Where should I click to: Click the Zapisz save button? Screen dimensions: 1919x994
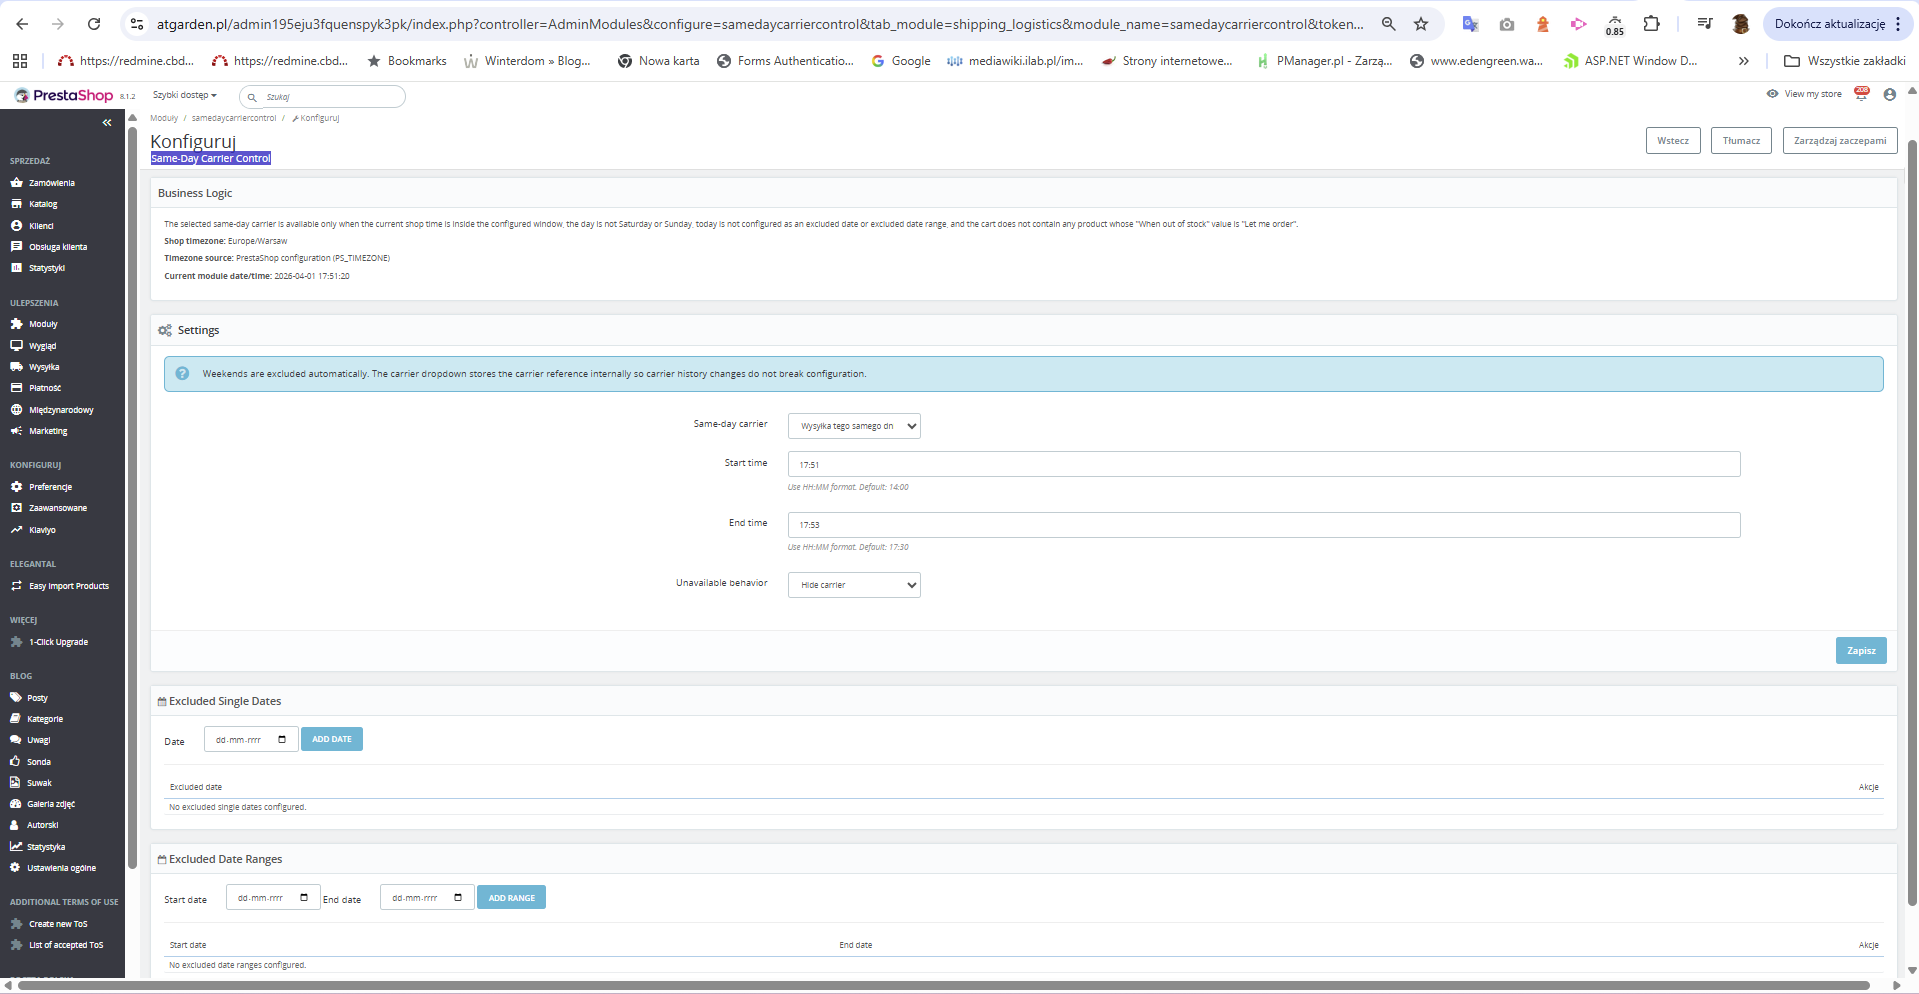[1861, 651]
